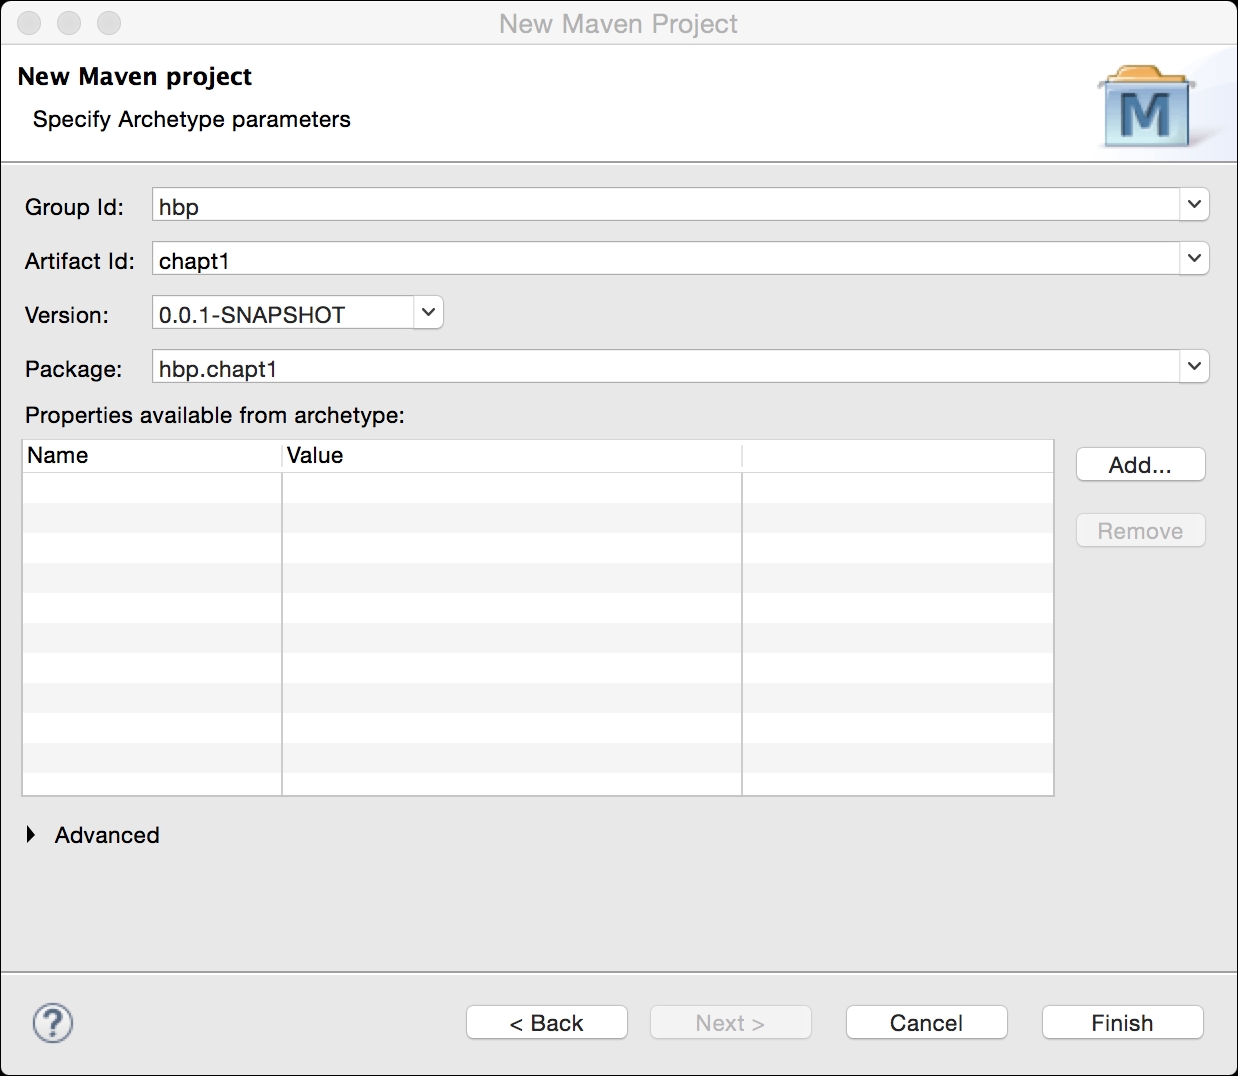Click the Package field containing hbp.chapt1
Screen dimensions: 1238x1076
coord(667,367)
